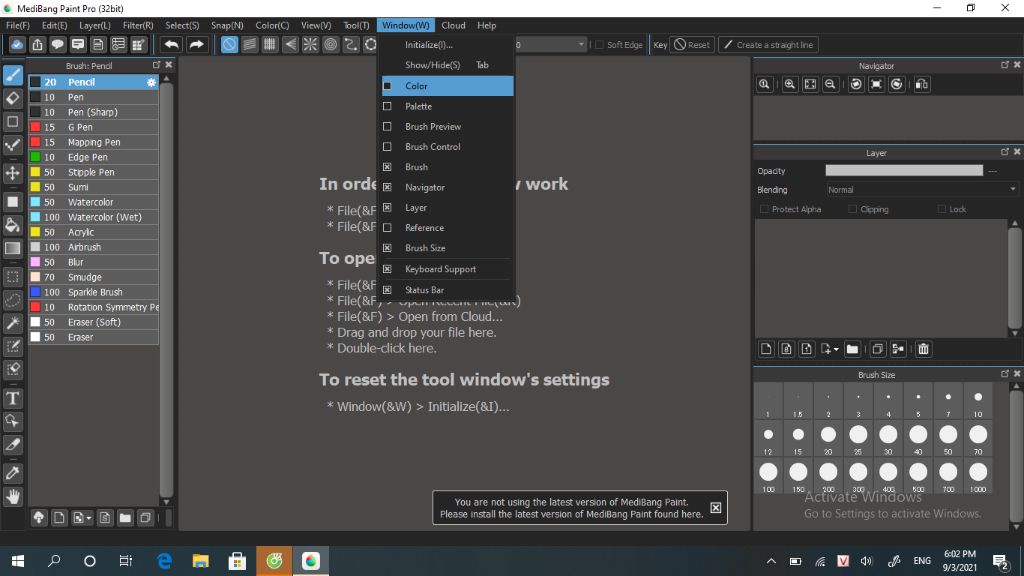Screen dimensions: 1024x576
Task: Open the Blending mode dropdown
Action: [921, 190]
